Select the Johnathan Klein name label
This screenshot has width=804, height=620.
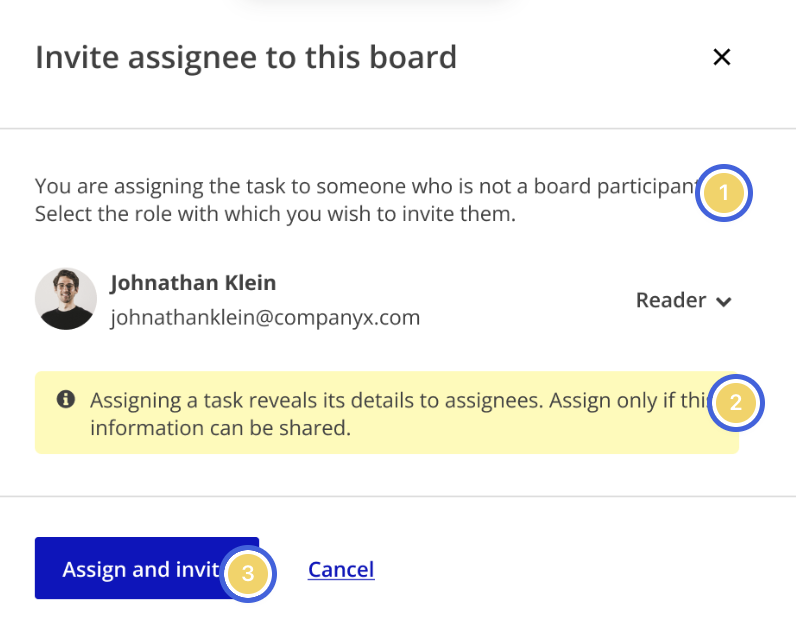click(x=193, y=283)
